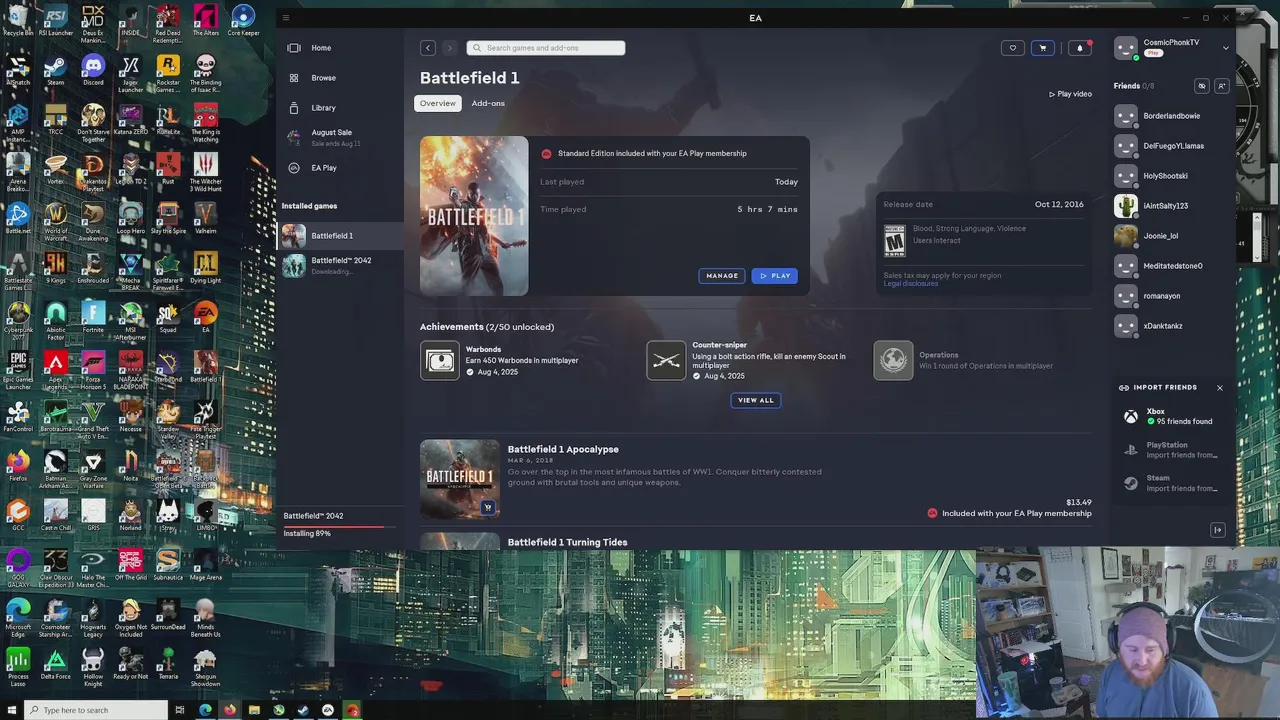Click the Play video link
1280x720 pixels.
pos(1070,94)
